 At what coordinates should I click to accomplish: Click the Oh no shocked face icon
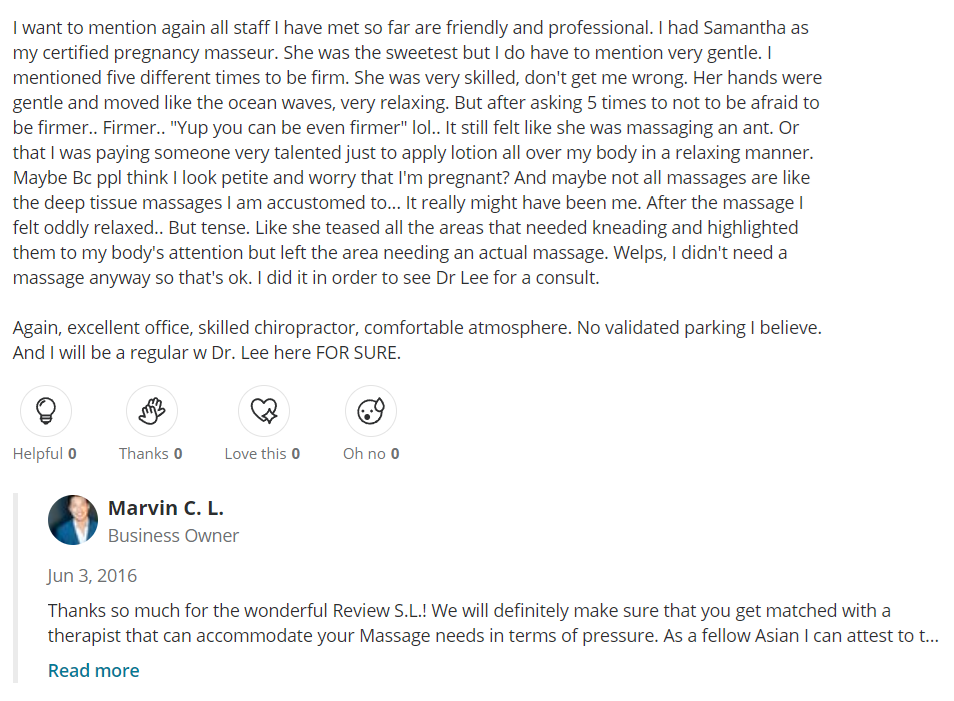point(371,411)
